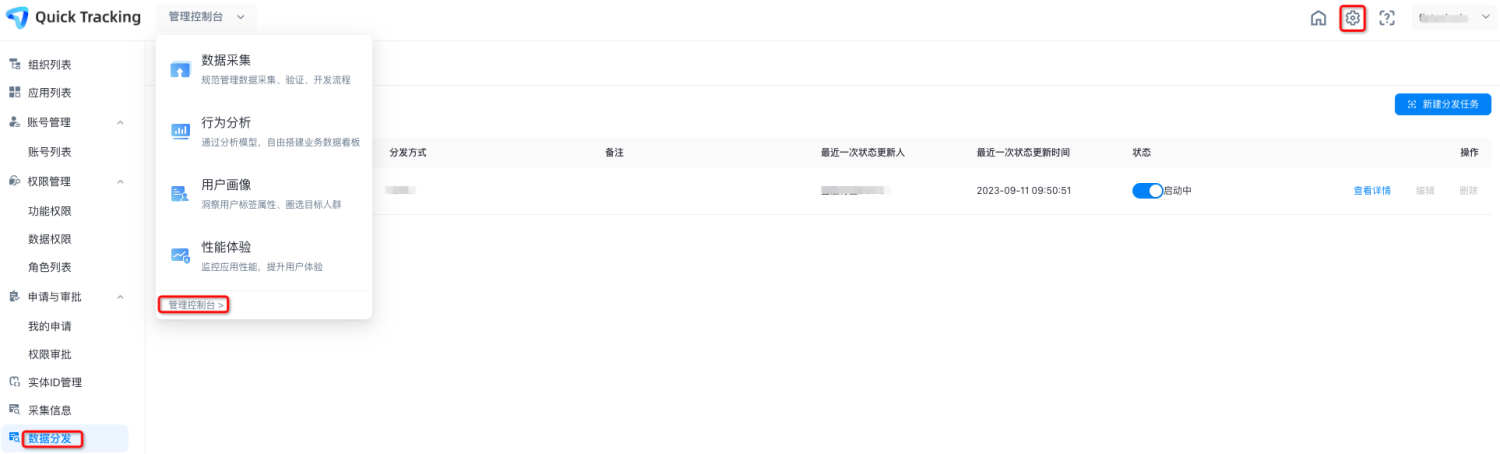1500x454 pixels.
Task: Click the disabled 删除 link
Action: pyautogui.click(x=1468, y=190)
